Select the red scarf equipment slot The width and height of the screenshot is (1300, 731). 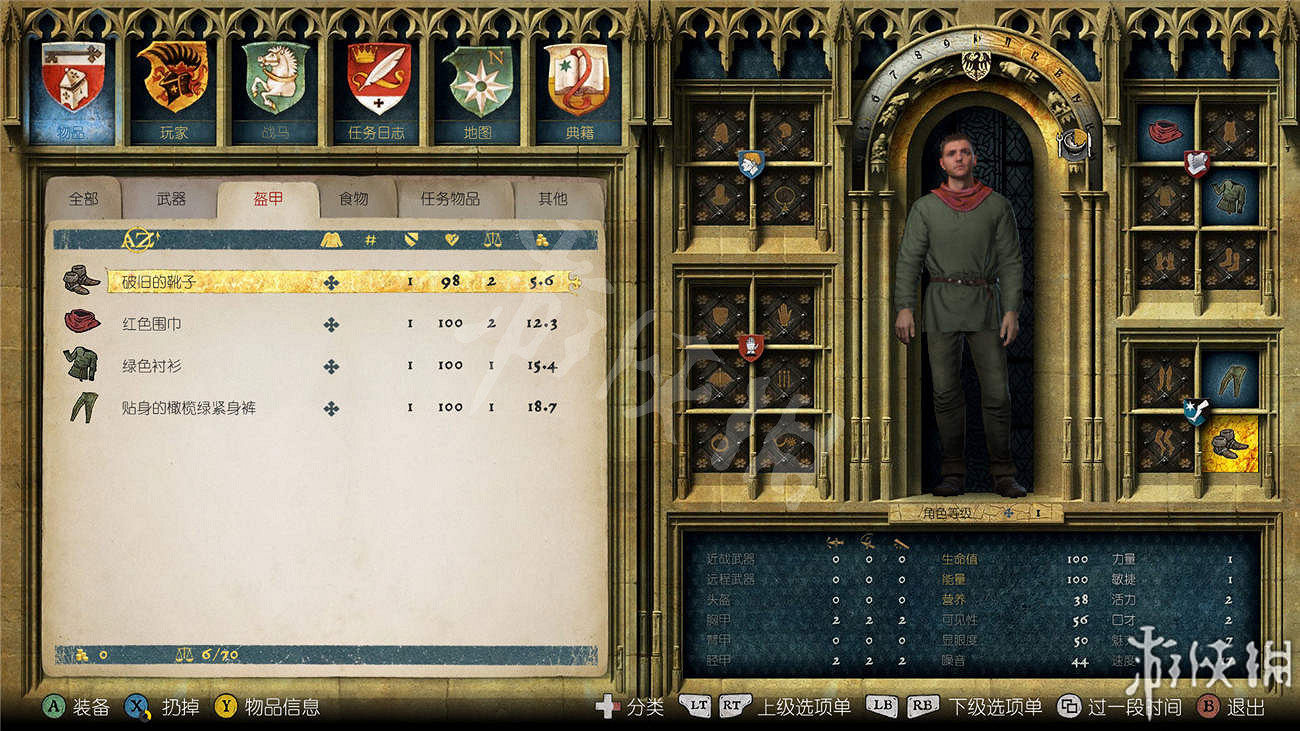coord(1164,132)
